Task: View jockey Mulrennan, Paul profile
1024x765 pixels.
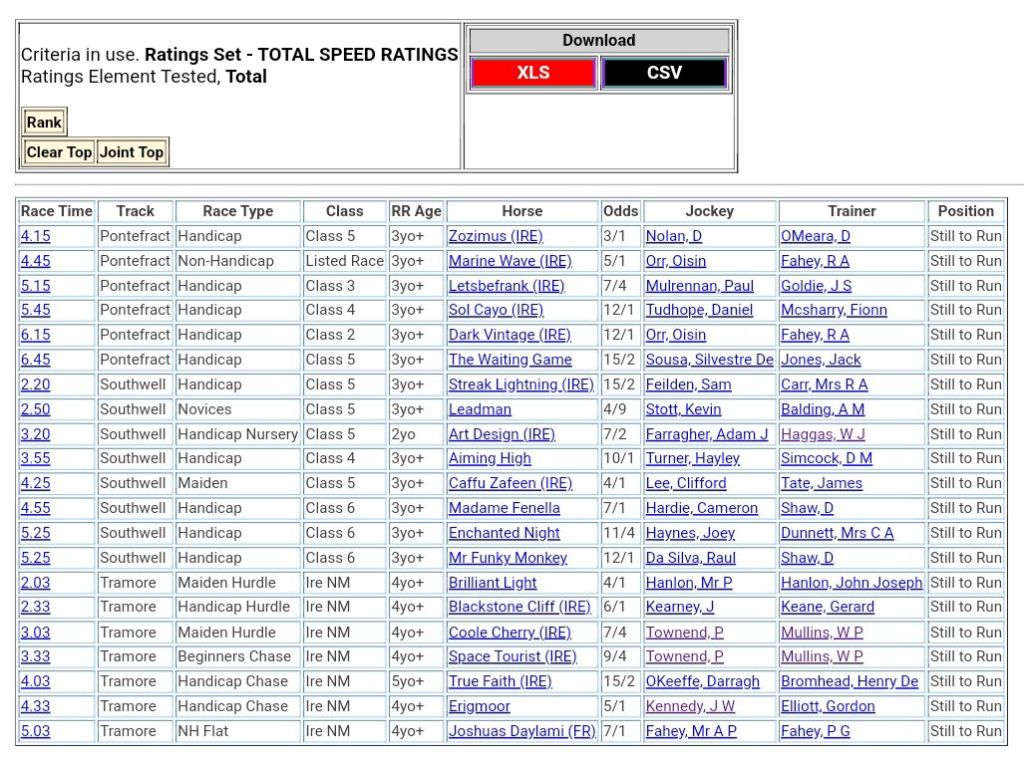Action: pyautogui.click(x=699, y=286)
